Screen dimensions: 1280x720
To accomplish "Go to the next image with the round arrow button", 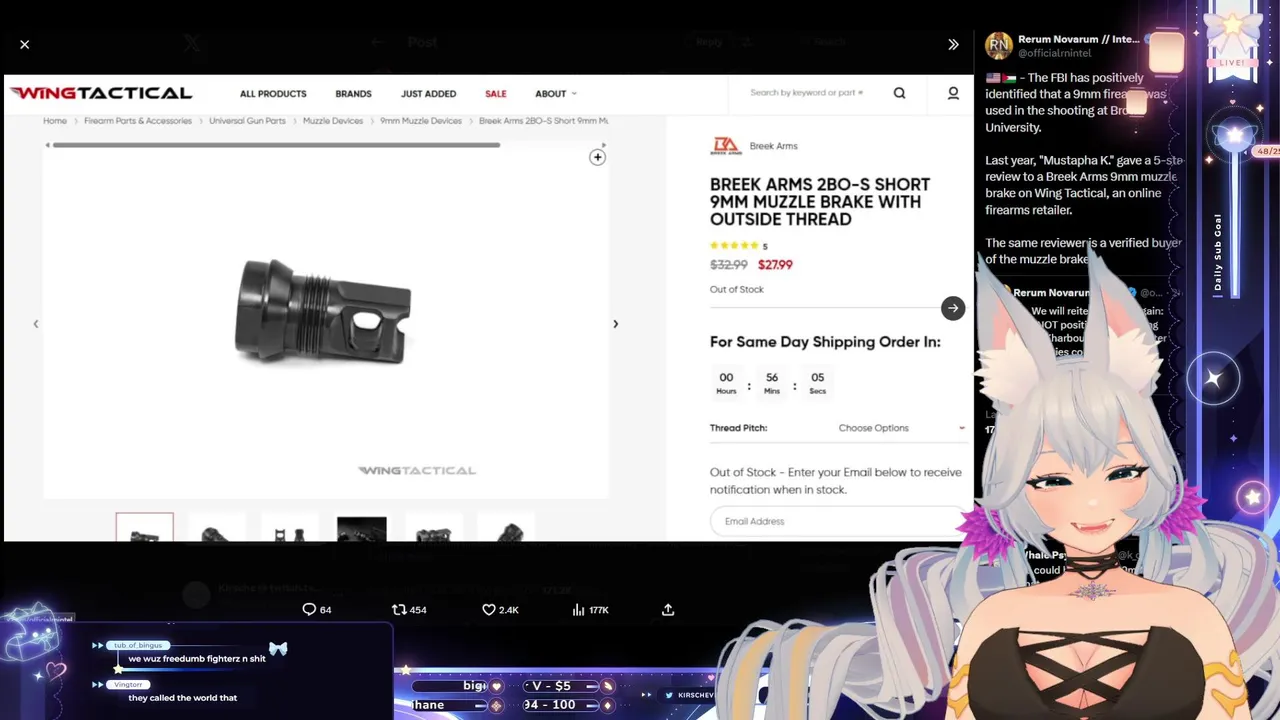I will (x=952, y=308).
